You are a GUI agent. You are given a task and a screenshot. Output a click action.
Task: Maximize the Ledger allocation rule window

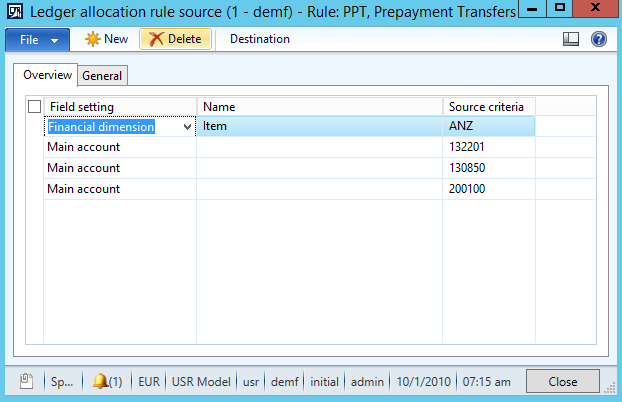[560, 10]
